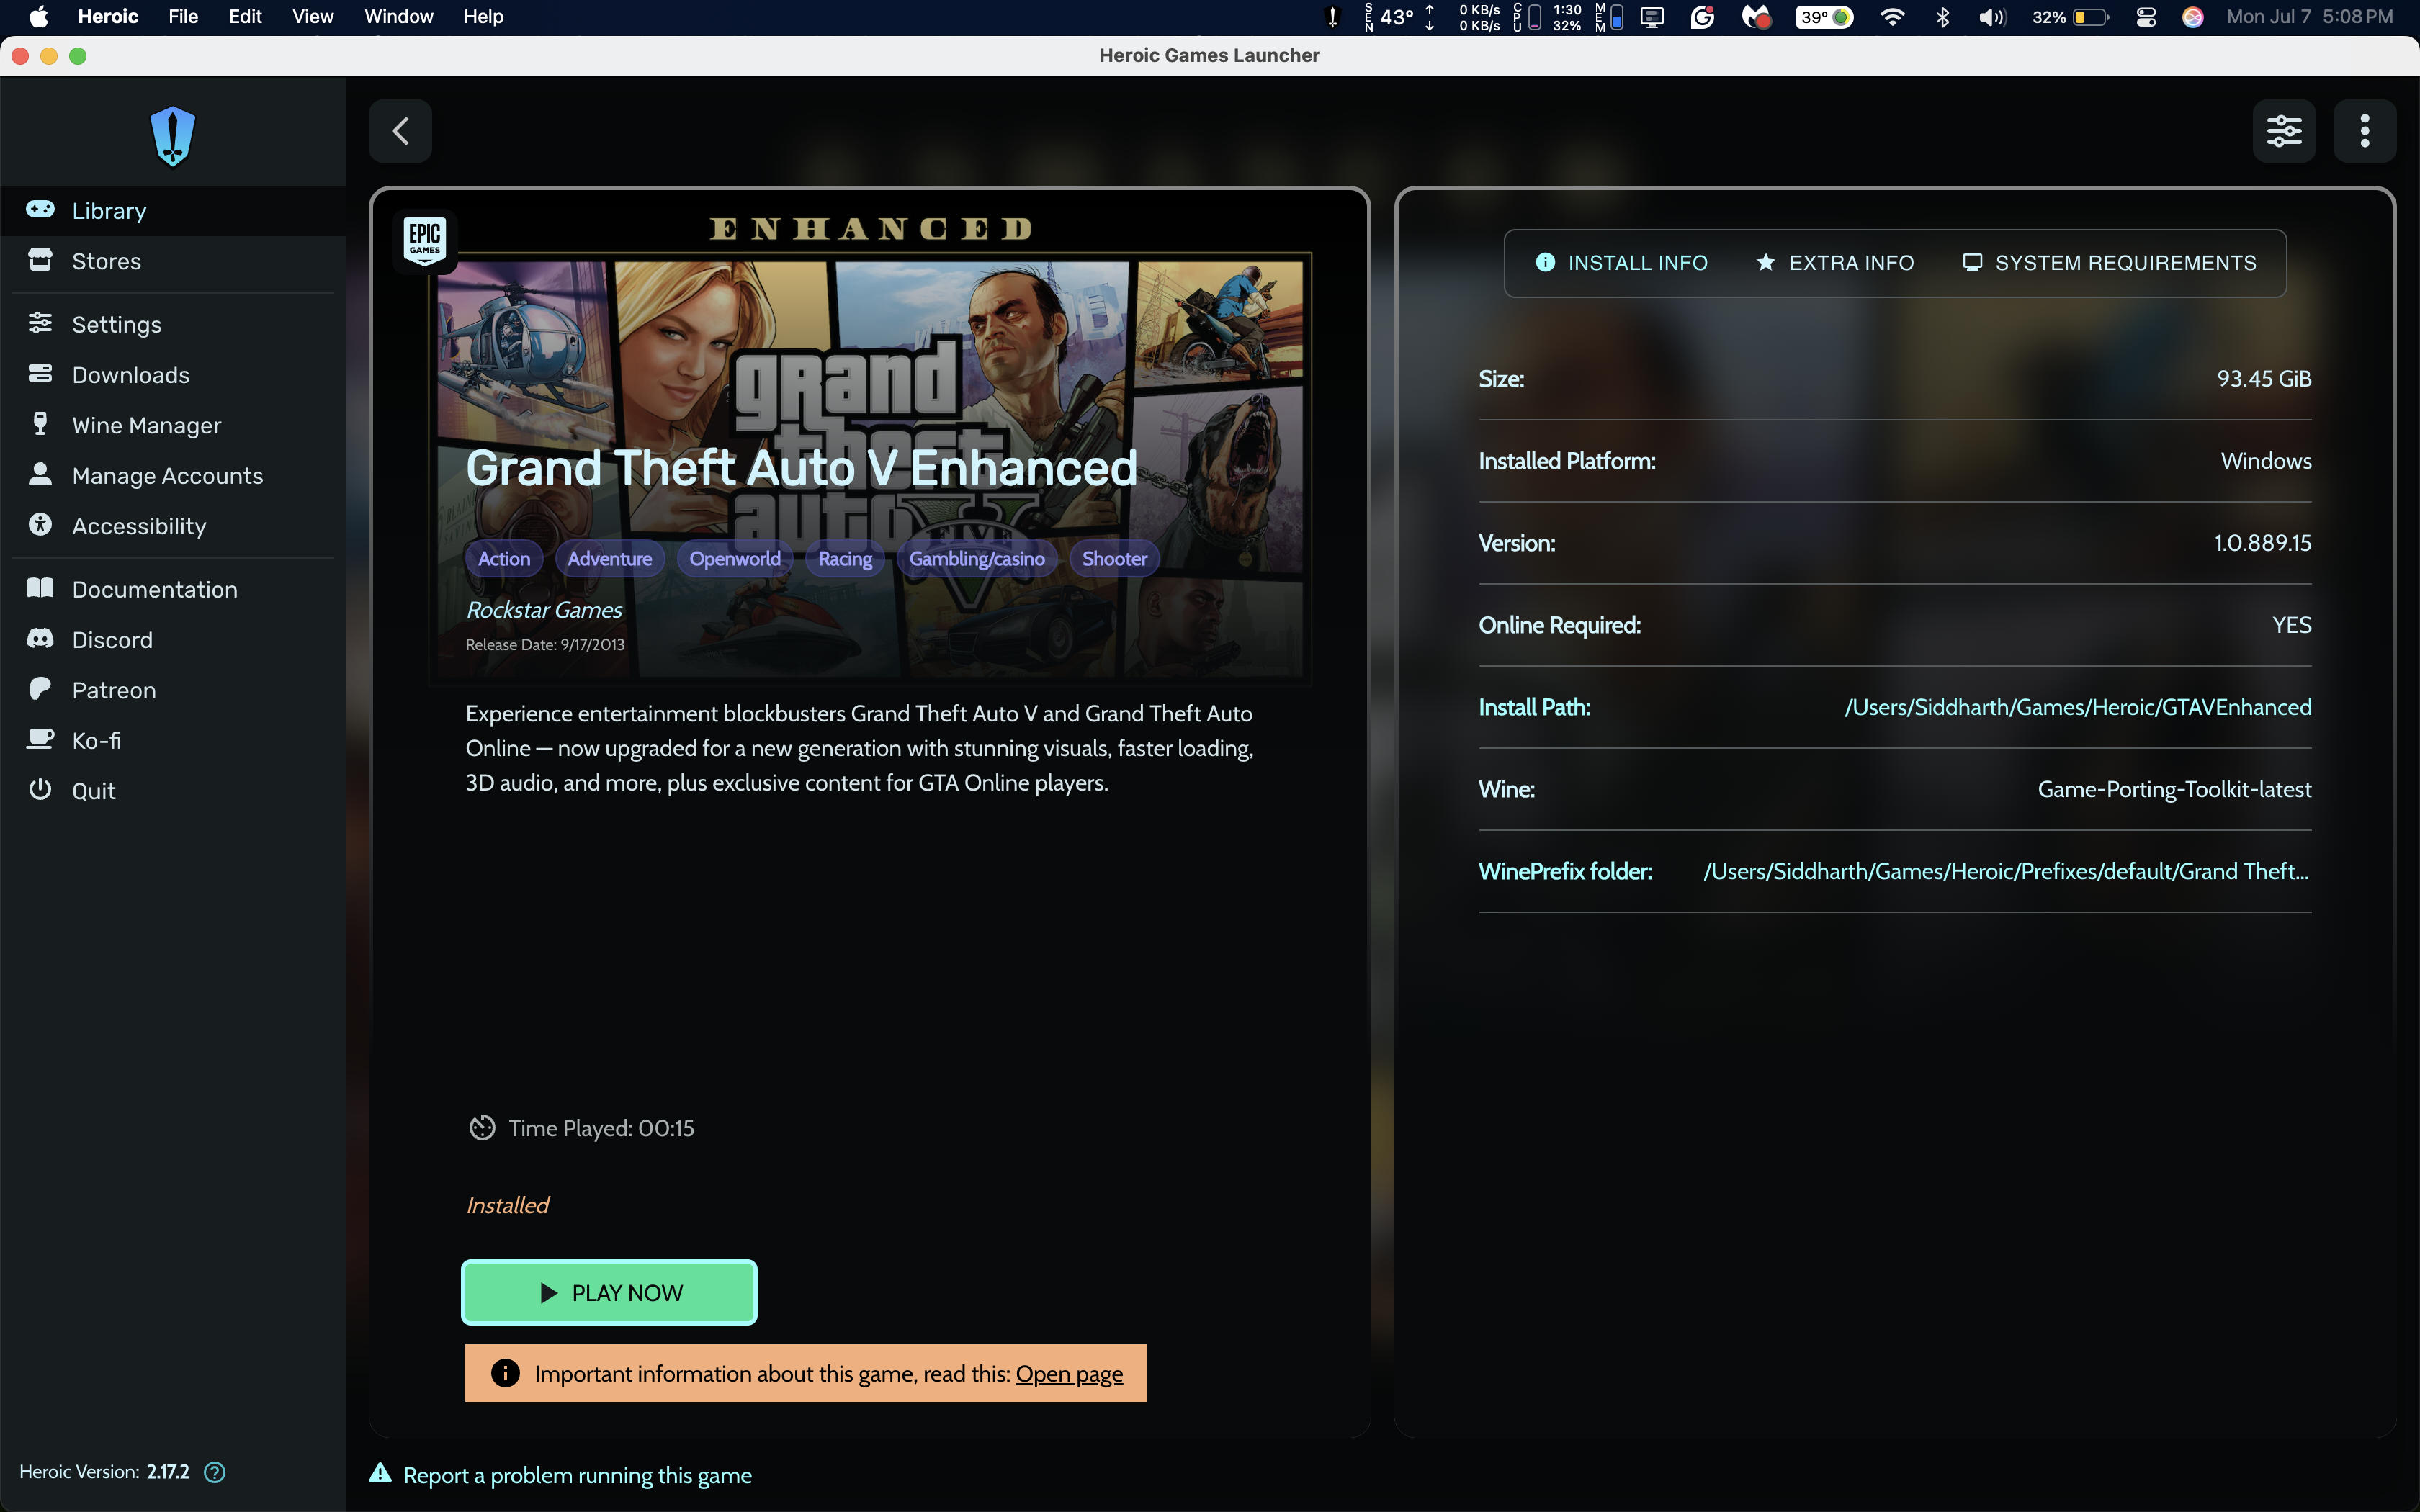Click the info icon in the orange banner

505,1373
